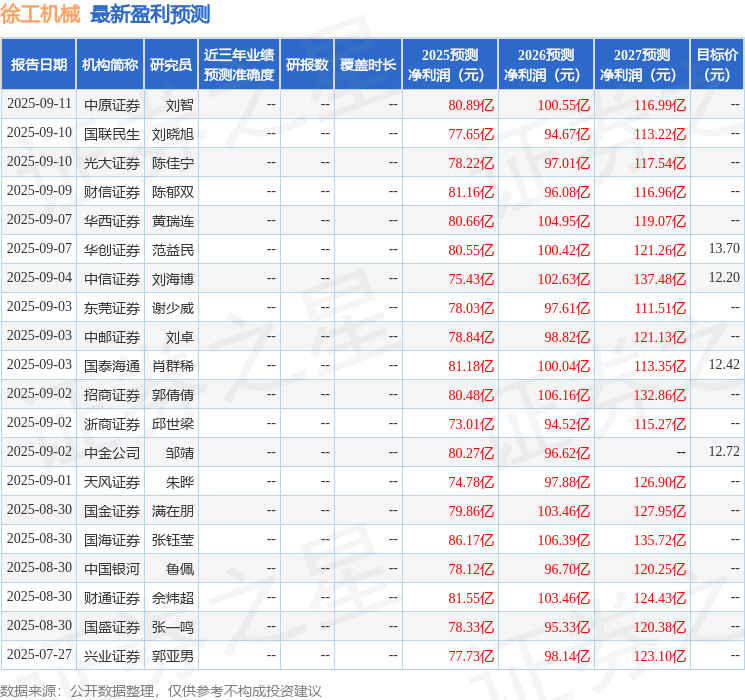Select the 兴业证券 institution cell

112,656
